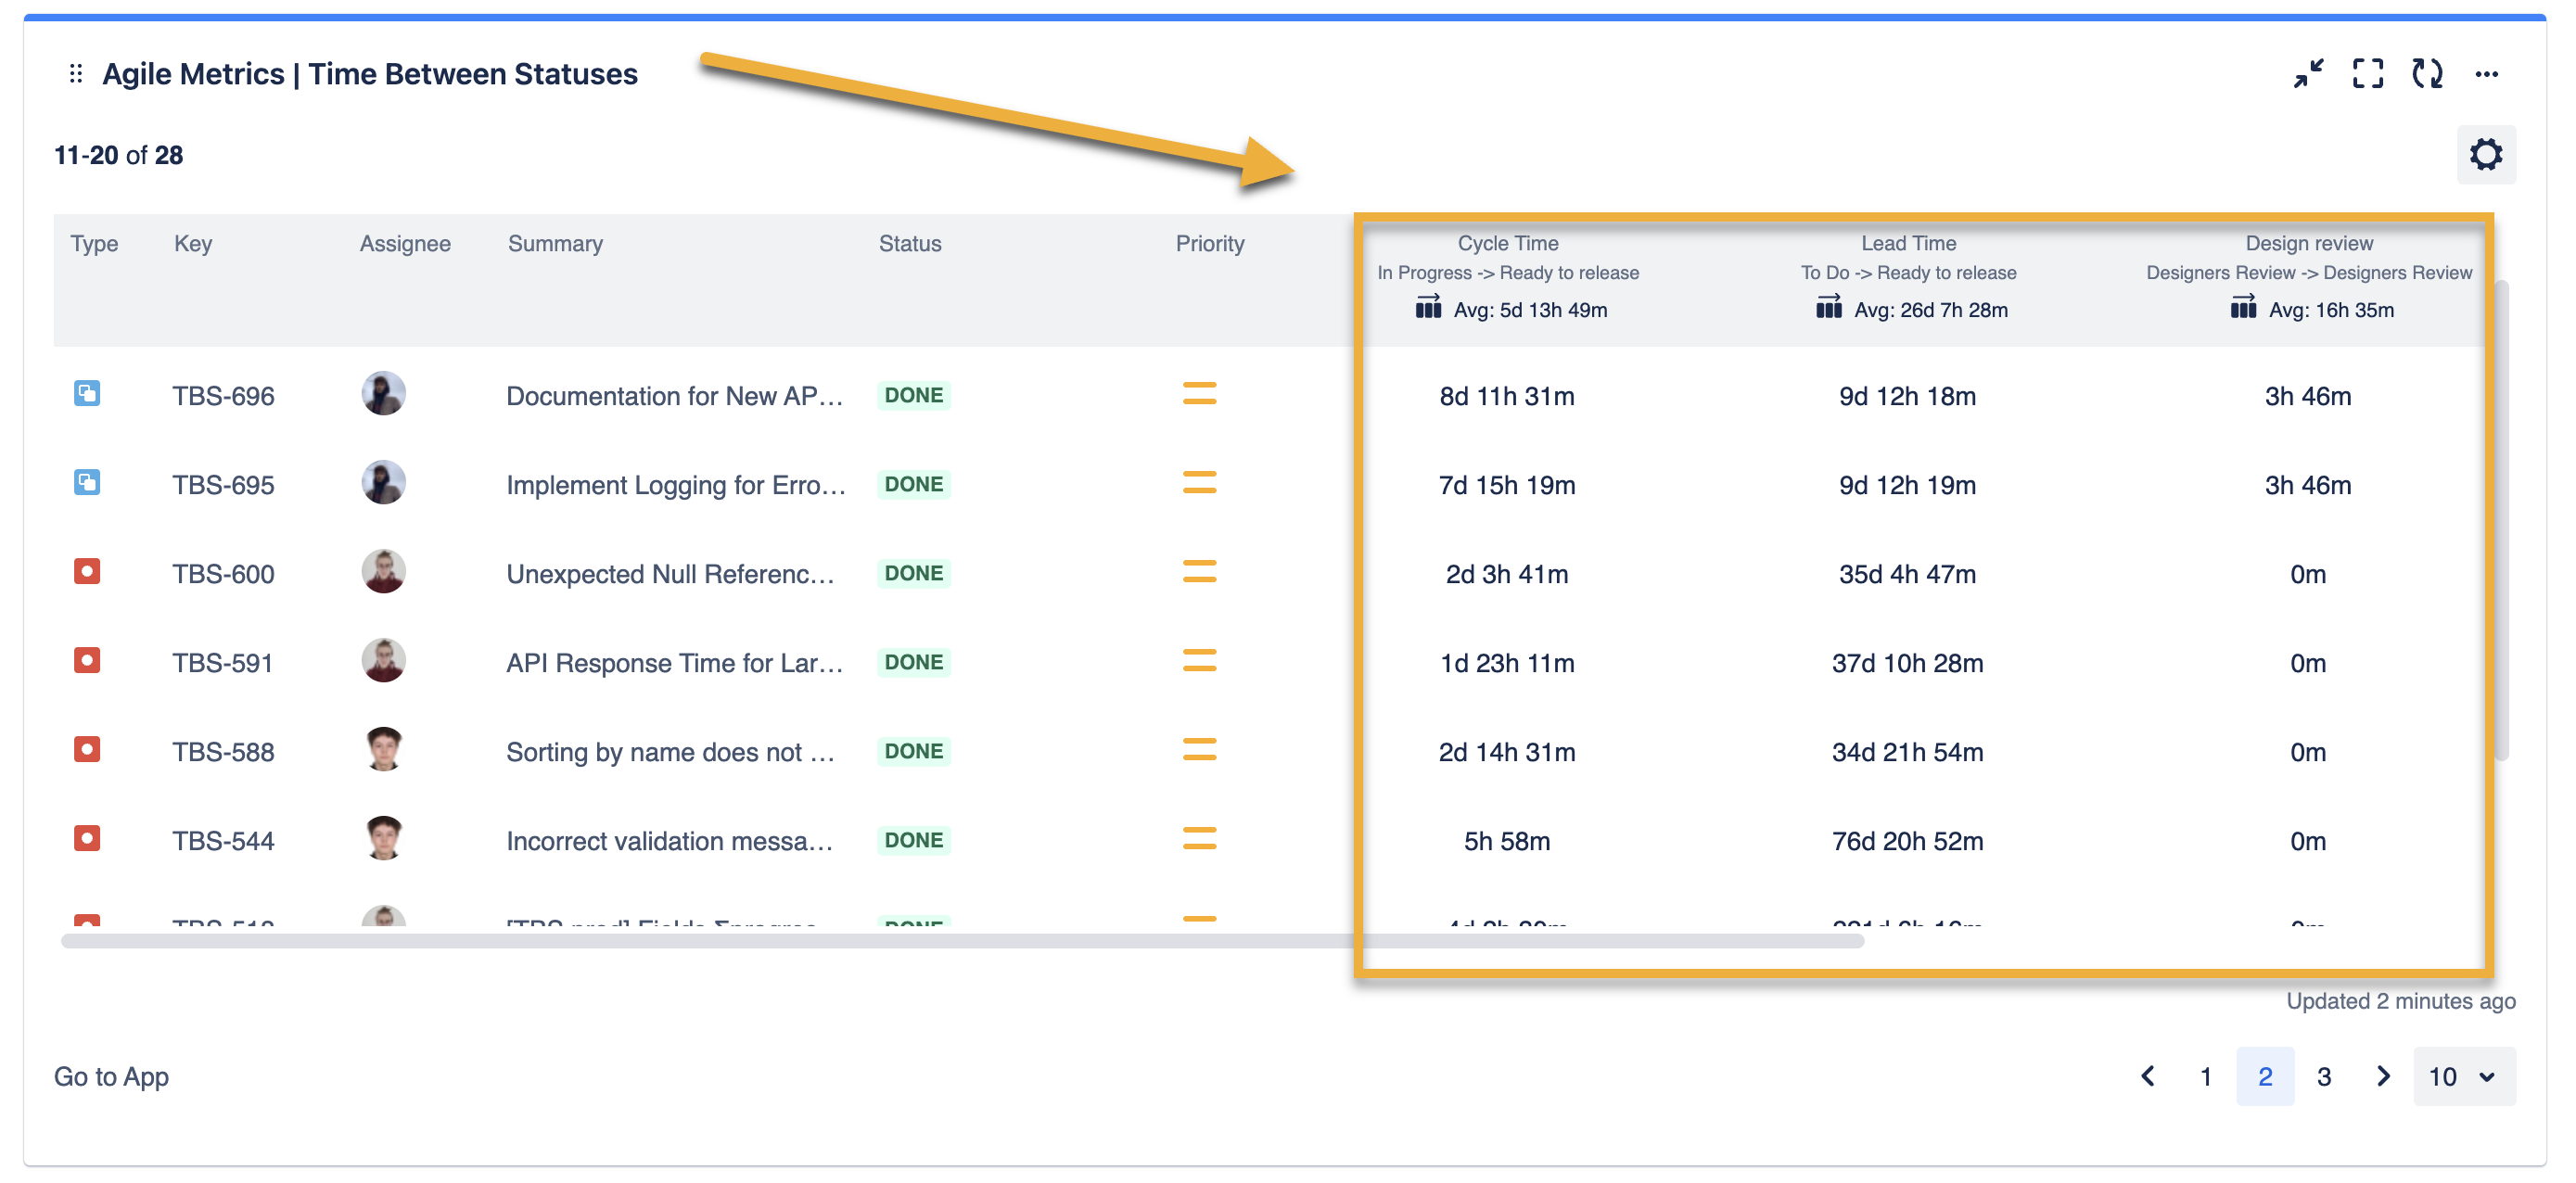
Task: Click the bug type icon for TBS-600
Action: pos(88,572)
